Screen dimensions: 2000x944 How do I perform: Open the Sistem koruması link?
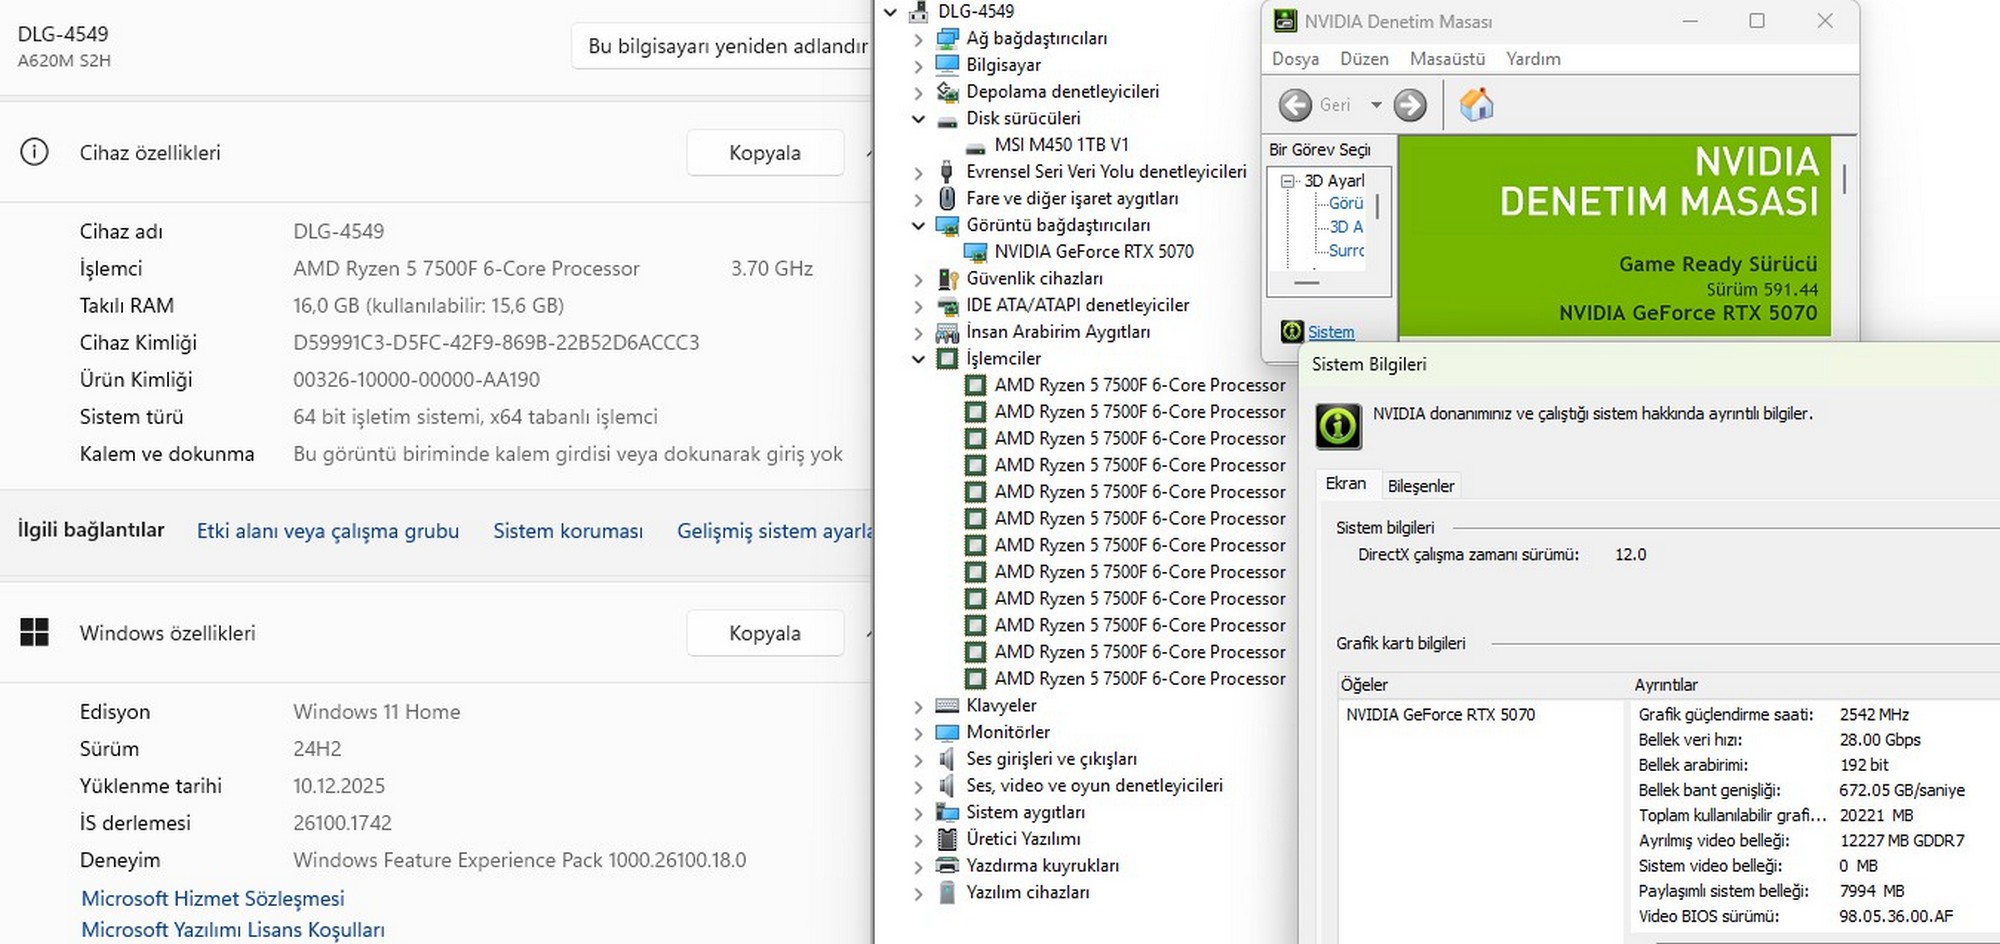[567, 531]
